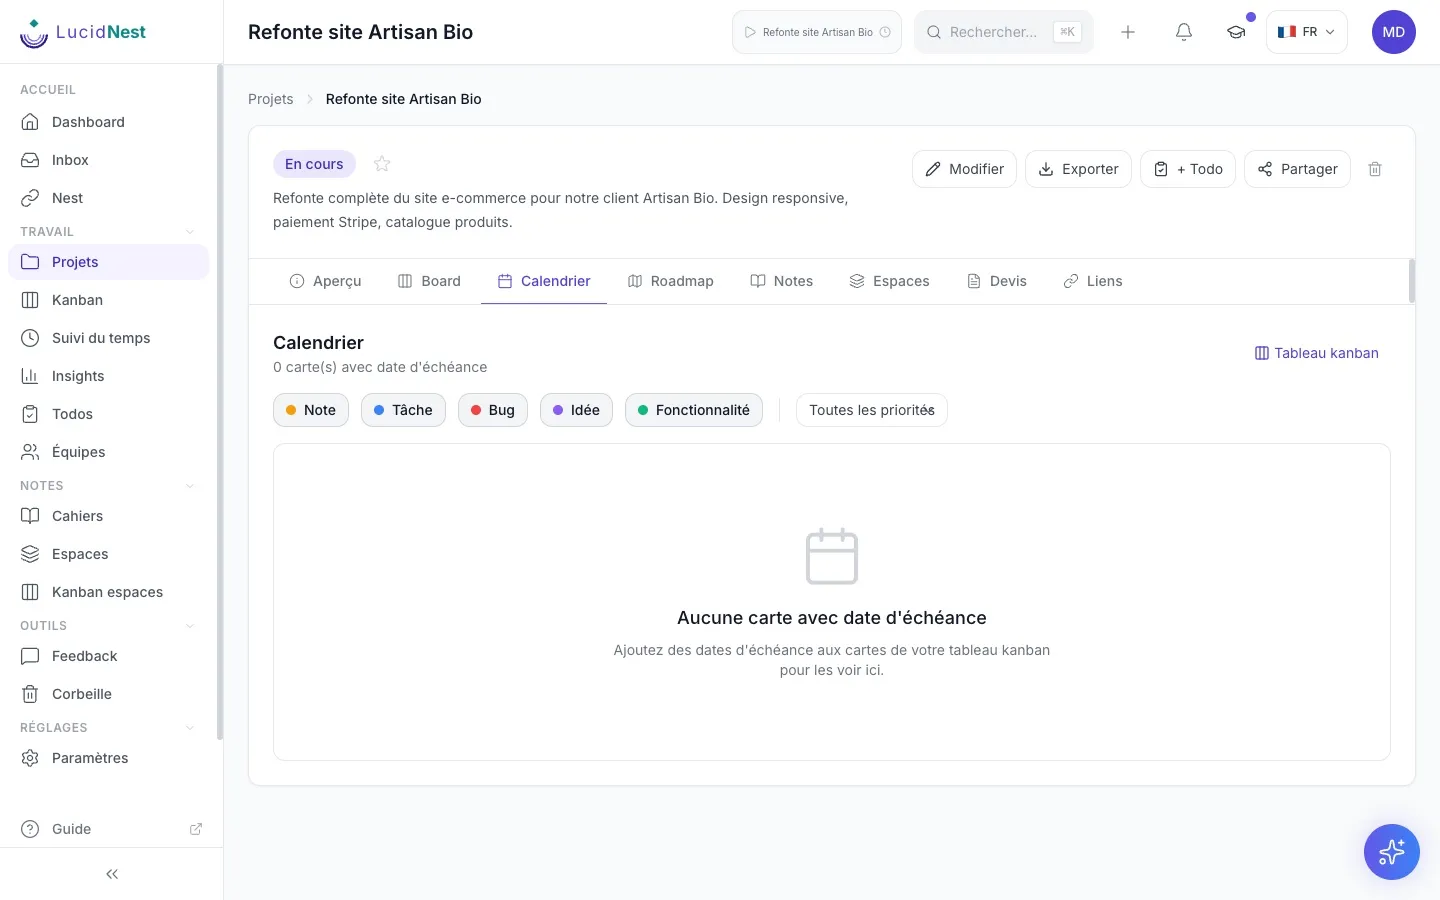
Task: Open the FR language dropdown
Action: point(1307,32)
